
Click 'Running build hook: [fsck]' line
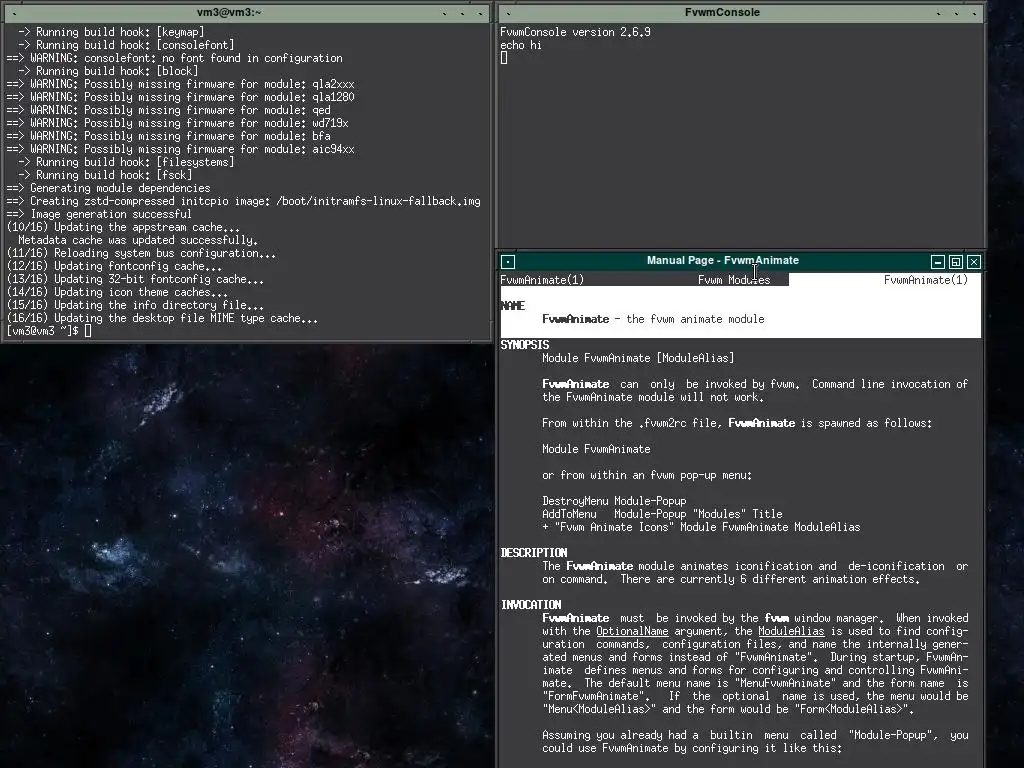click(105, 175)
